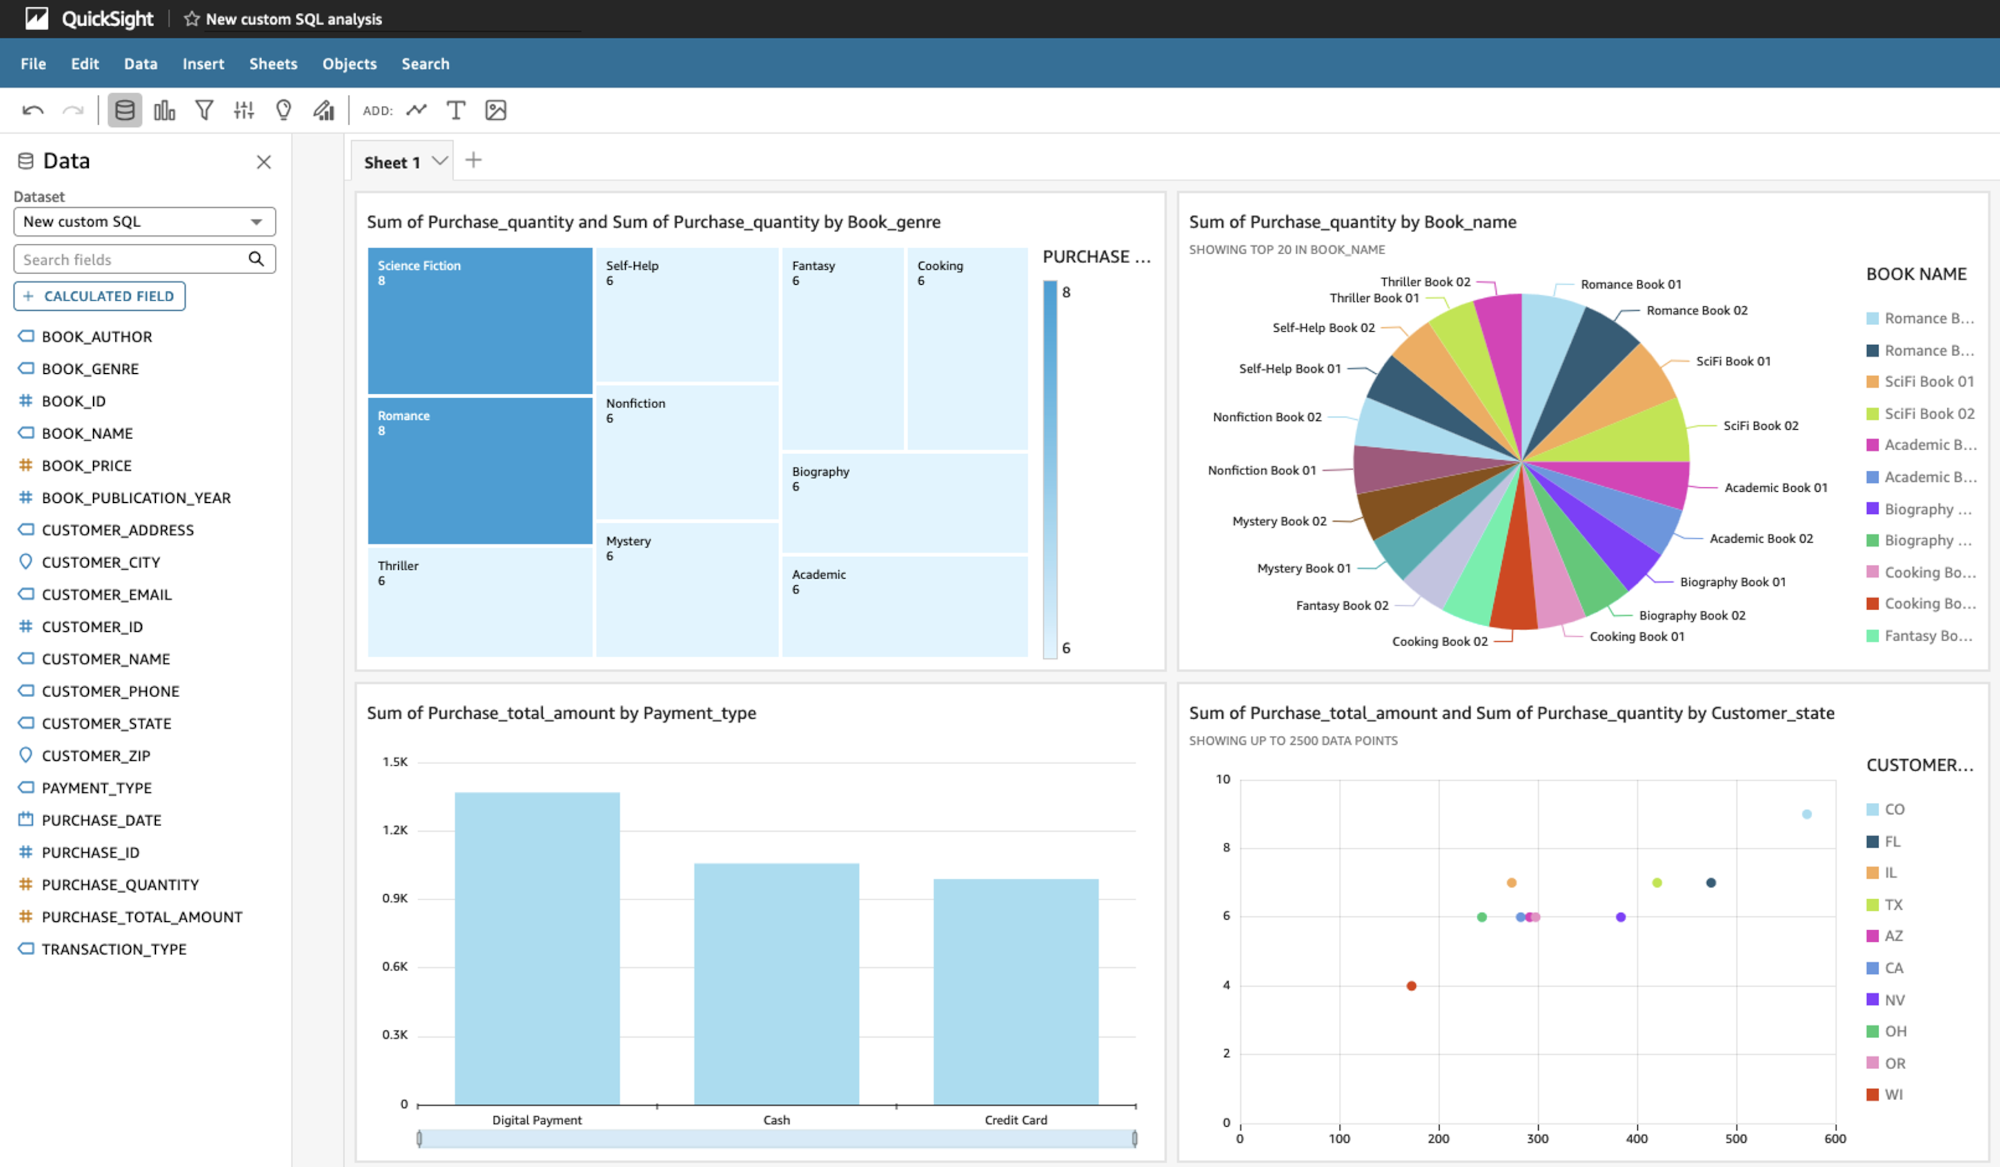This screenshot has height=1167, width=2000.
Task: Open the Insert menu
Action: (x=203, y=63)
